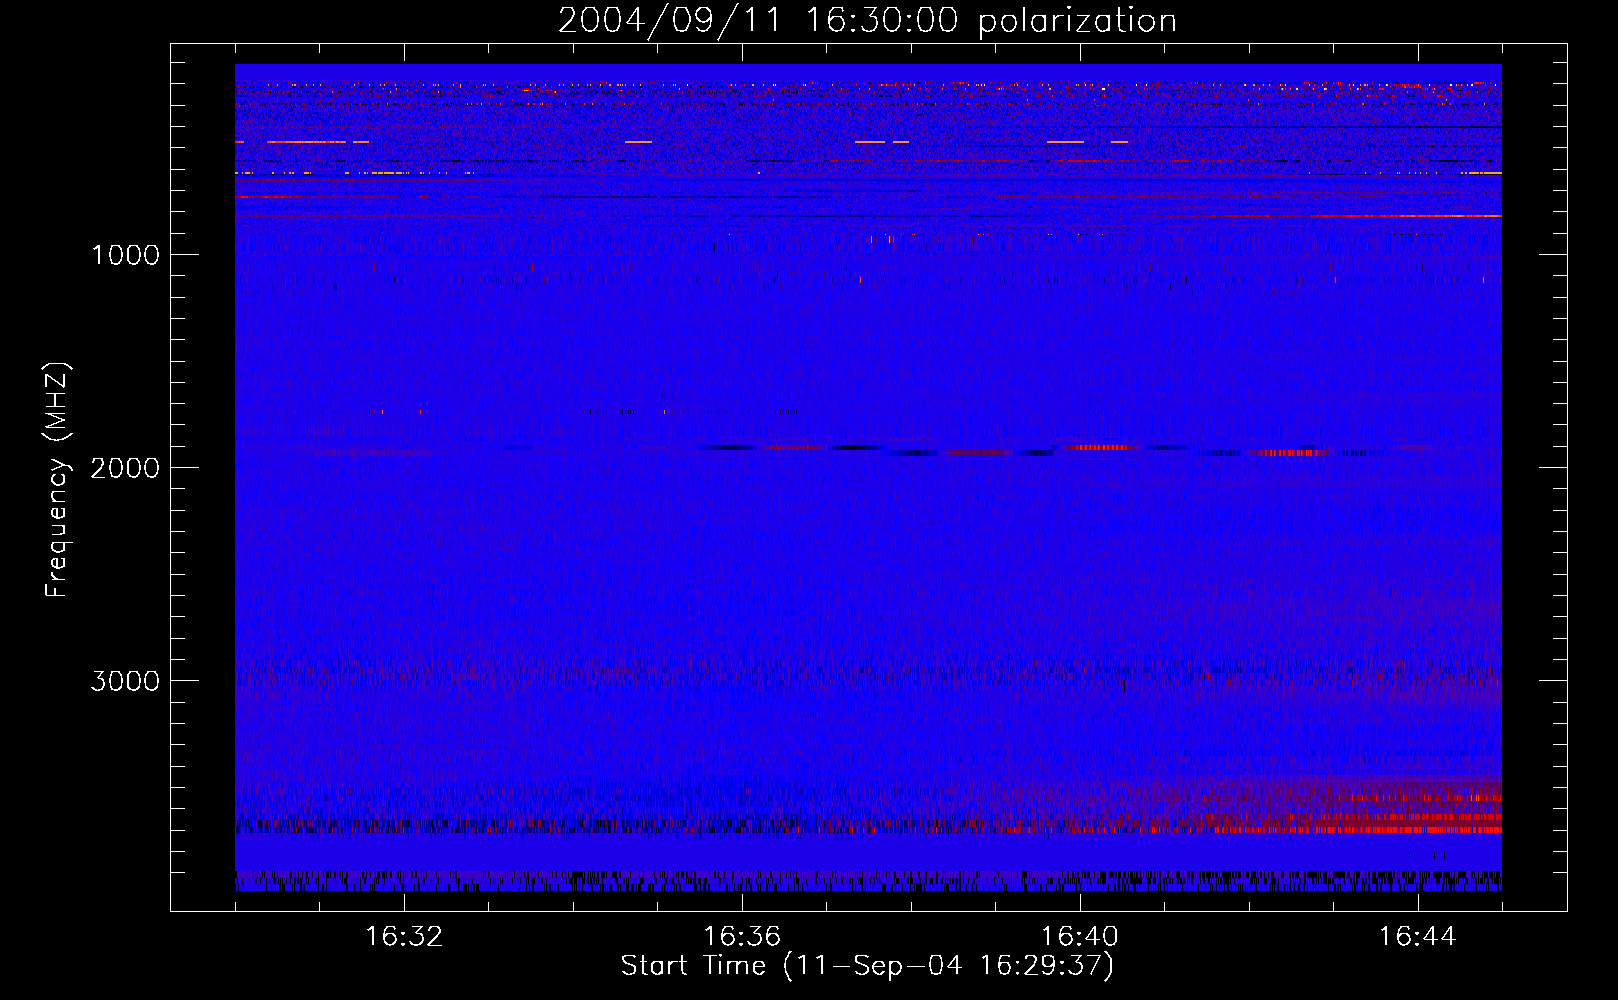The height and width of the screenshot is (1000, 1618).
Task: Select the "16:32" time tick label
Action: click(x=404, y=937)
